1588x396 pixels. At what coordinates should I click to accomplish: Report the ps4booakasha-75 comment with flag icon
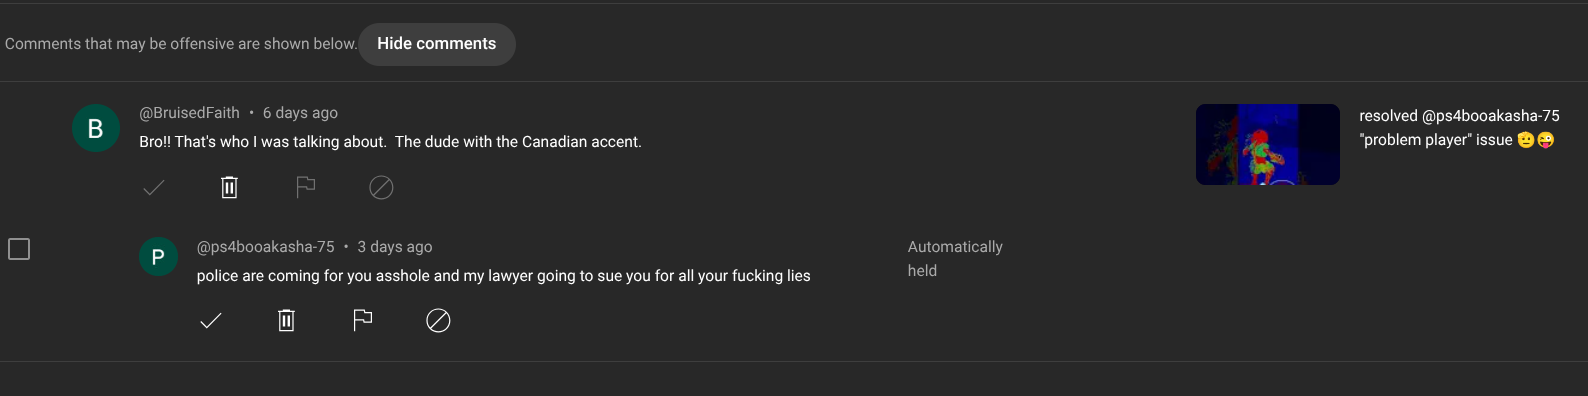pyautogui.click(x=363, y=320)
